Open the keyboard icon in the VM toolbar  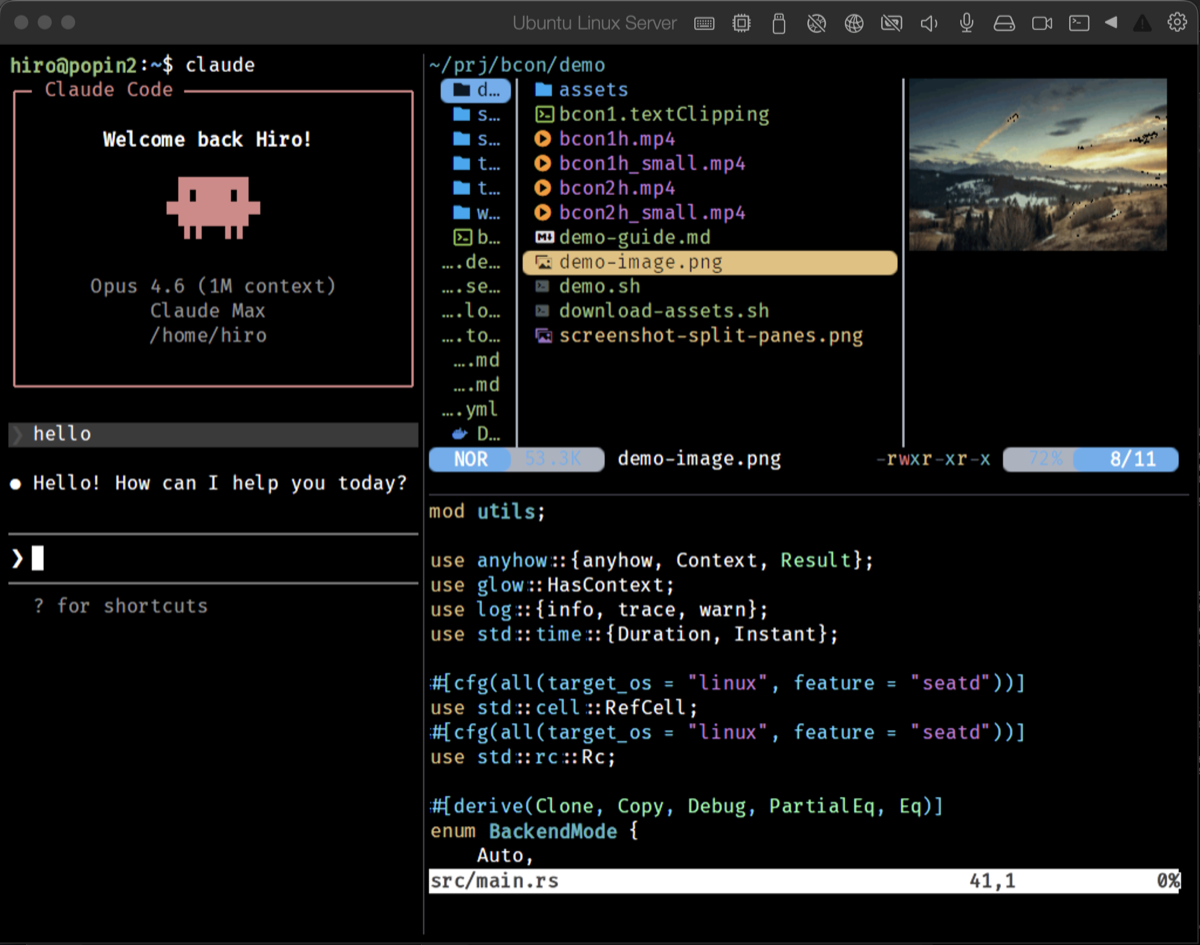pyautogui.click(x=704, y=23)
